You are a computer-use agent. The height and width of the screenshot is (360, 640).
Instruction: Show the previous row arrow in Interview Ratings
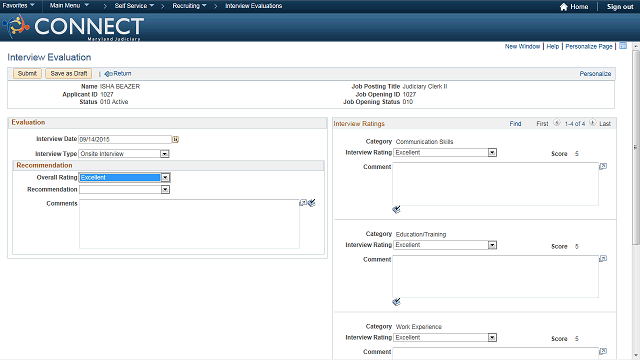click(x=557, y=122)
